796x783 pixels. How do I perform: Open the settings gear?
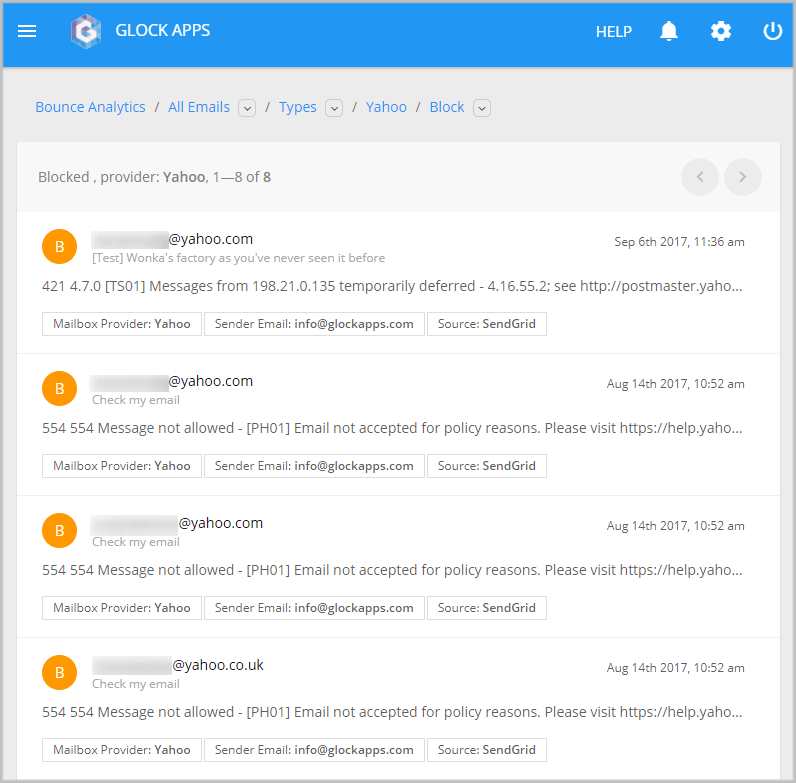720,31
